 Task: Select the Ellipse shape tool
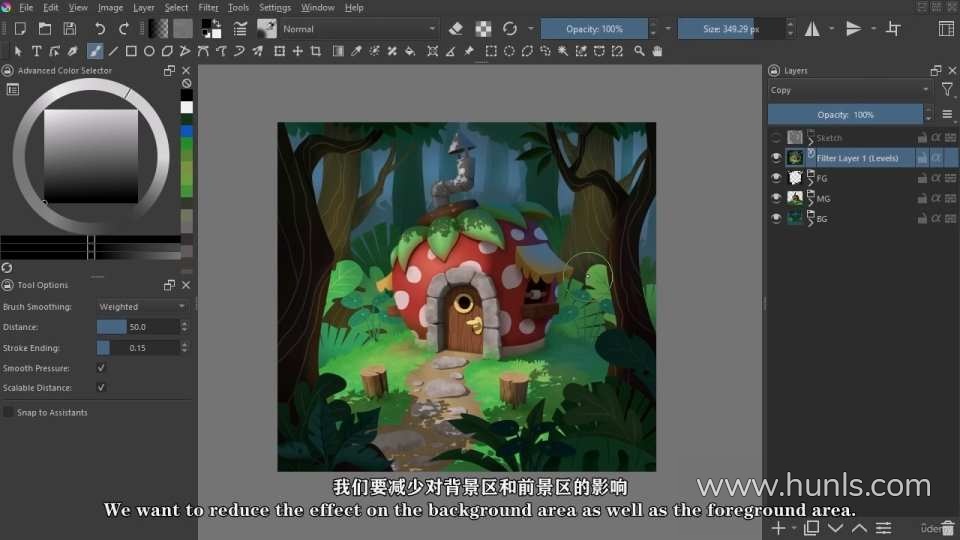149,51
